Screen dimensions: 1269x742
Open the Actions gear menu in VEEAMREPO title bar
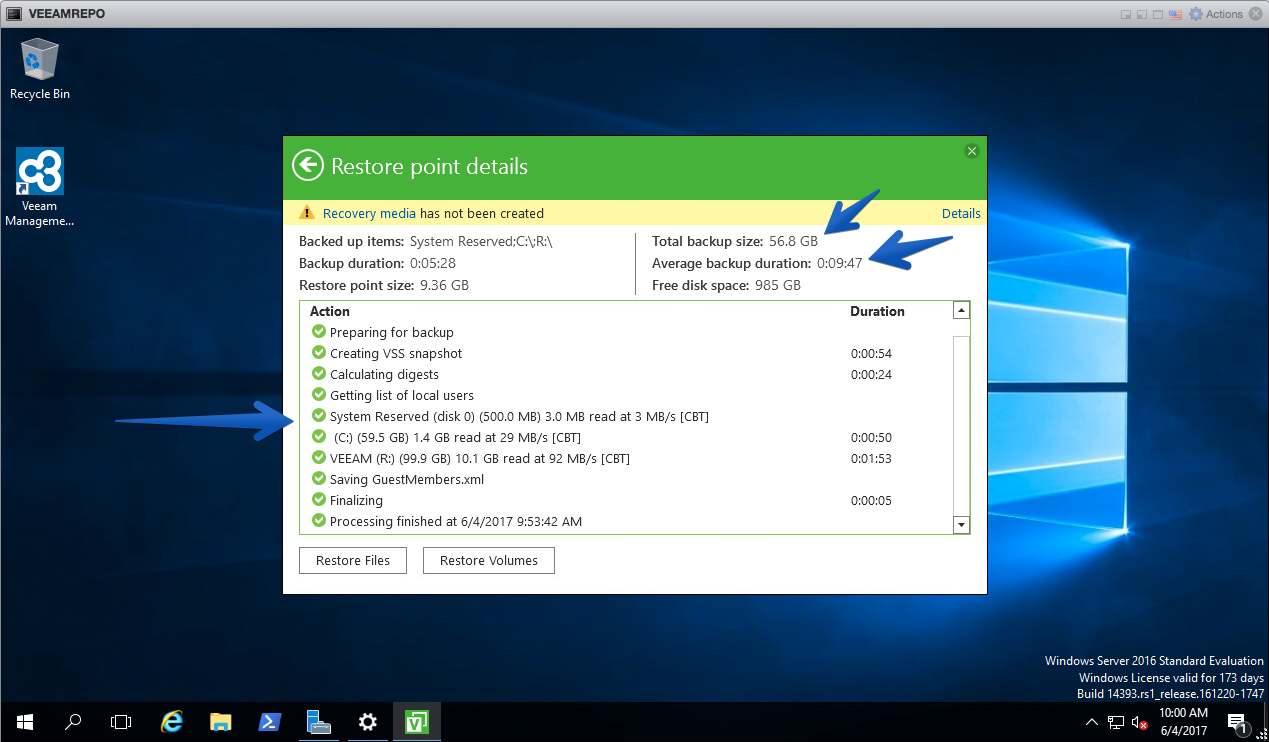[x=1215, y=14]
